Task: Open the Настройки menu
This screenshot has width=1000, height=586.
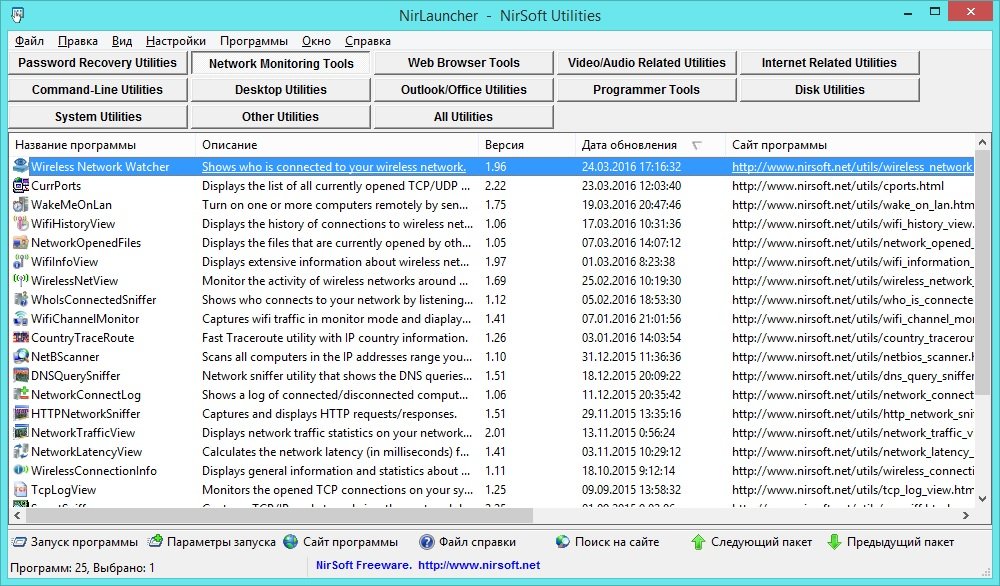Action: (x=175, y=41)
